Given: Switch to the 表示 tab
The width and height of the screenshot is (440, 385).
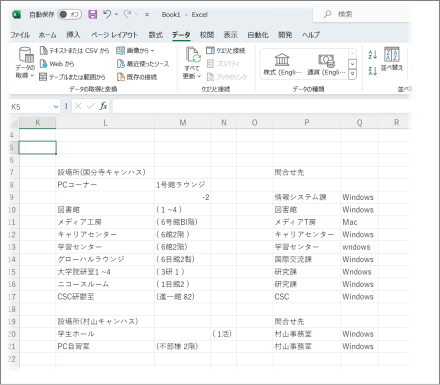Looking at the screenshot, I should coord(230,35).
